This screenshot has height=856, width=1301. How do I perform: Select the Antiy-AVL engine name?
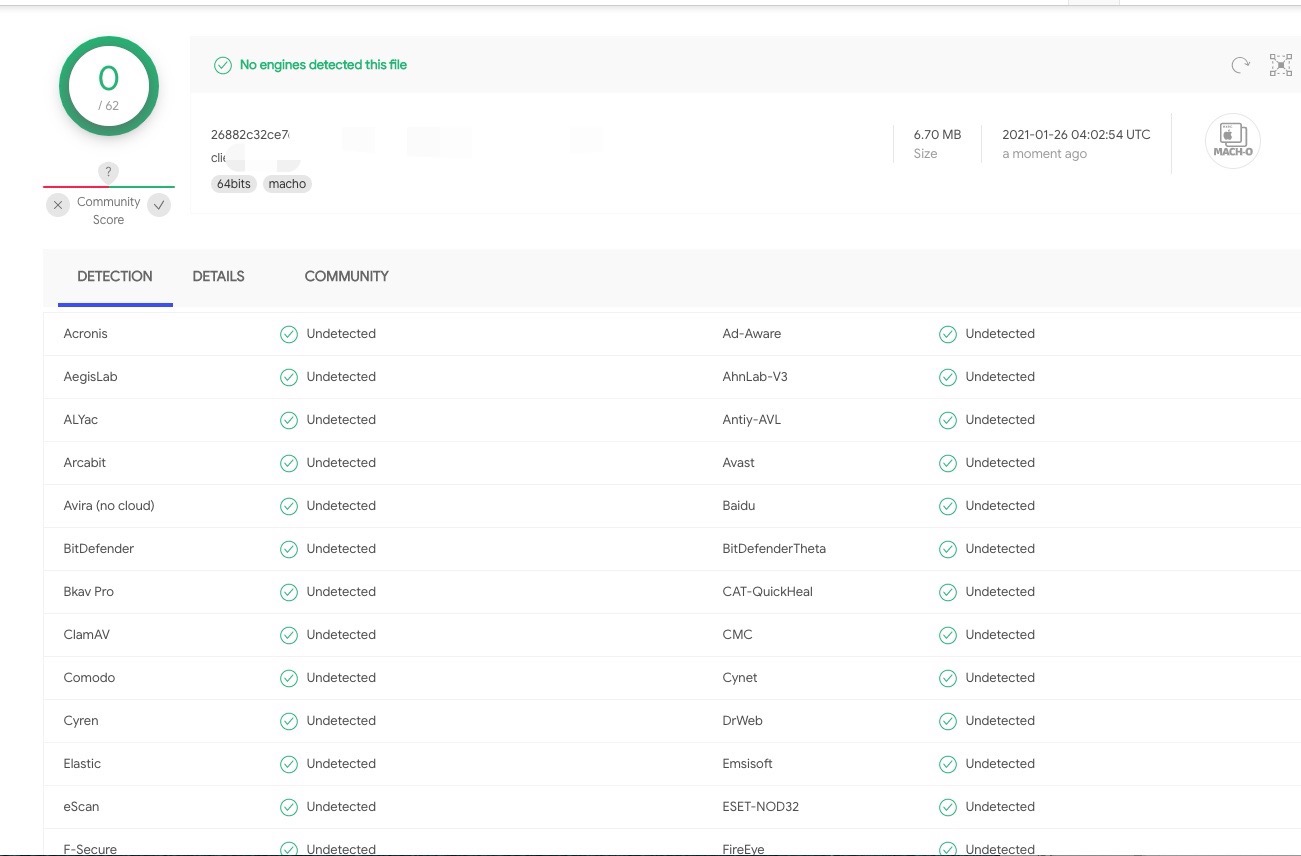tap(751, 420)
